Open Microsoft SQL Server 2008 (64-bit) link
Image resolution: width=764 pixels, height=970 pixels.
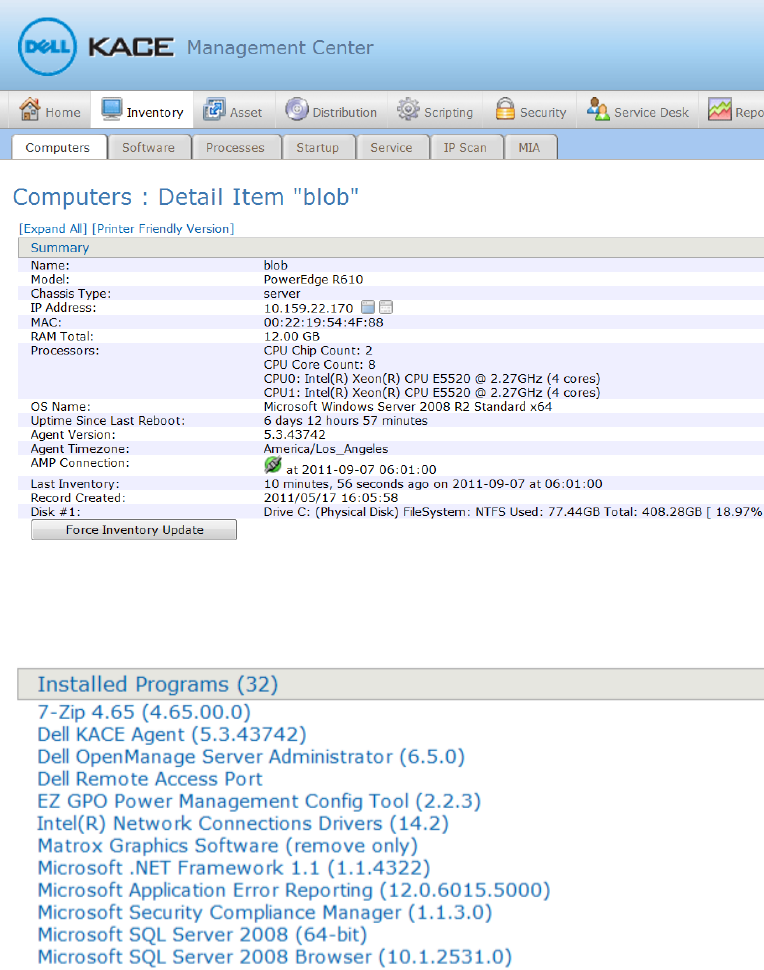(x=202, y=935)
